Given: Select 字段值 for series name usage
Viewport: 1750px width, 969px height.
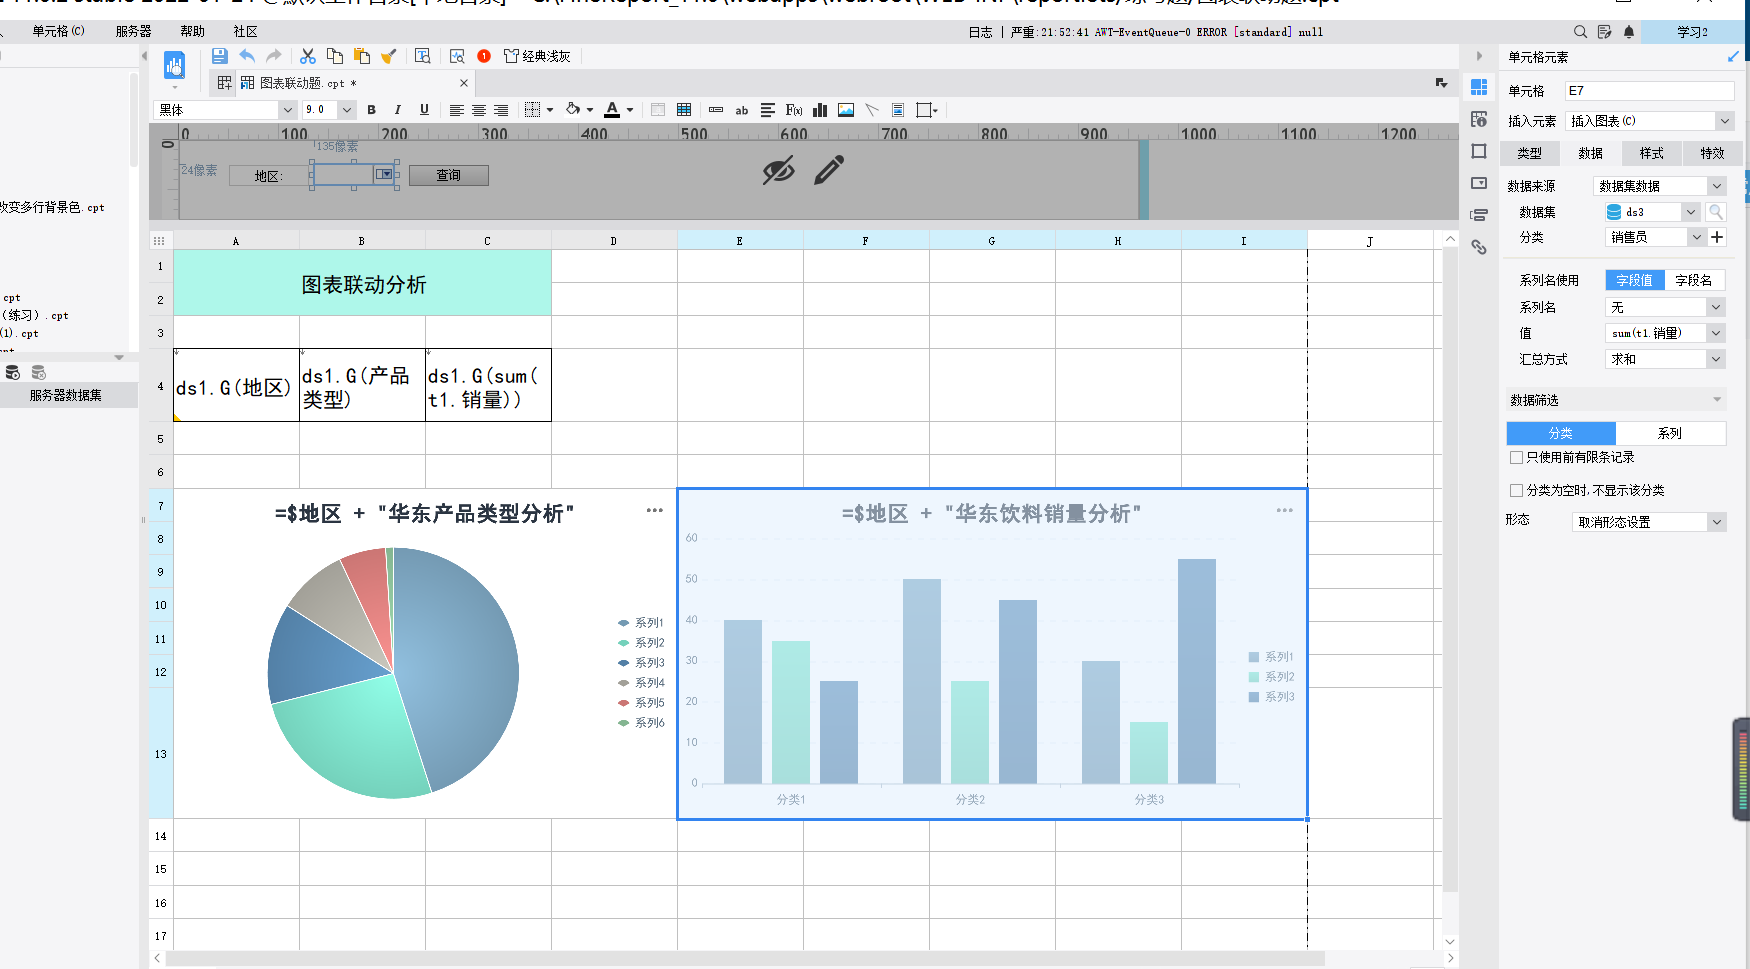Looking at the screenshot, I should (x=1635, y=281).
